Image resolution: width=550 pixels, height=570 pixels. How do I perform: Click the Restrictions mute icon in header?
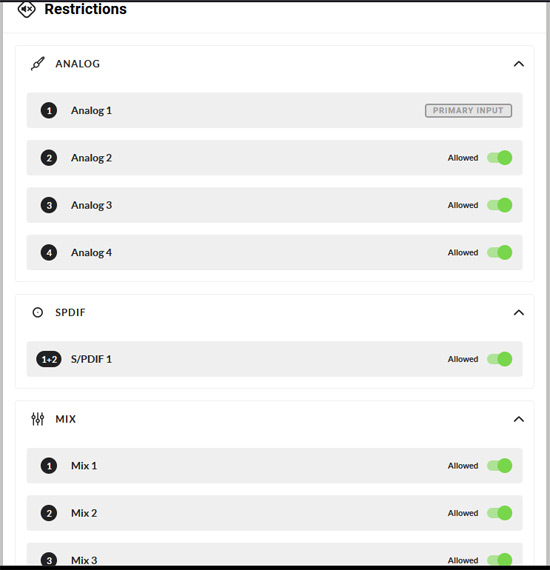pyautogui.click(x=27, y=9)
